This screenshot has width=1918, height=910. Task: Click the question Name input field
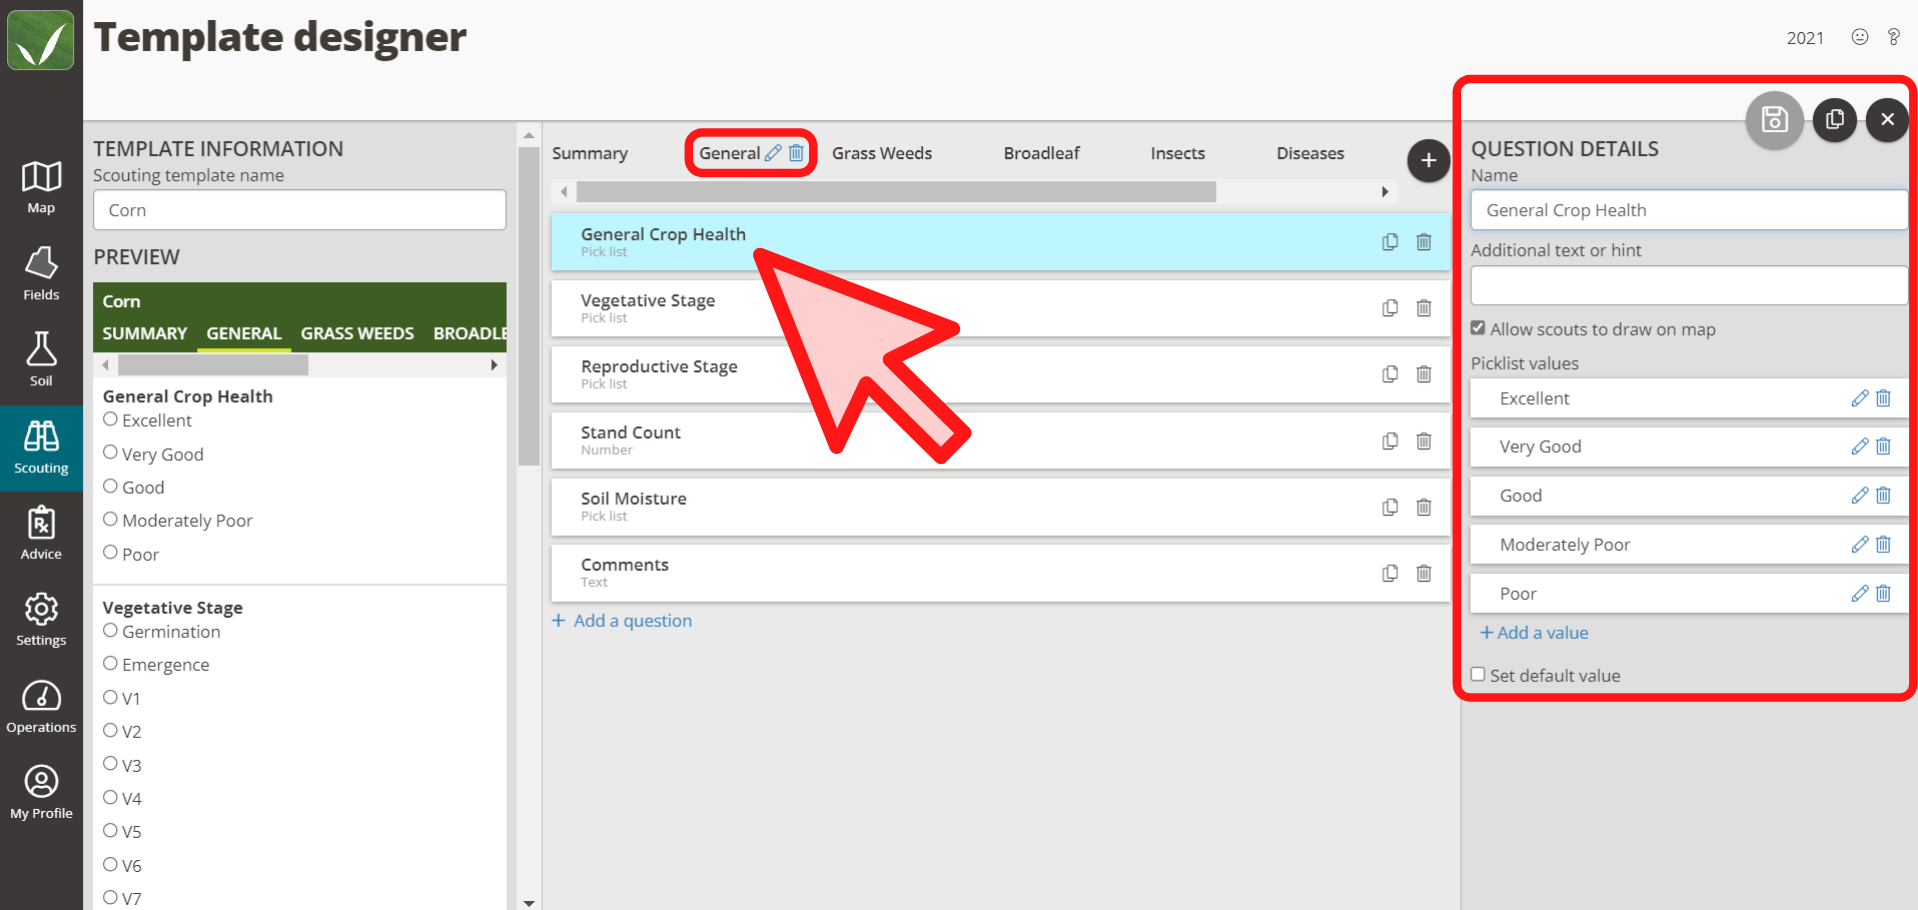coord(1689,210)
